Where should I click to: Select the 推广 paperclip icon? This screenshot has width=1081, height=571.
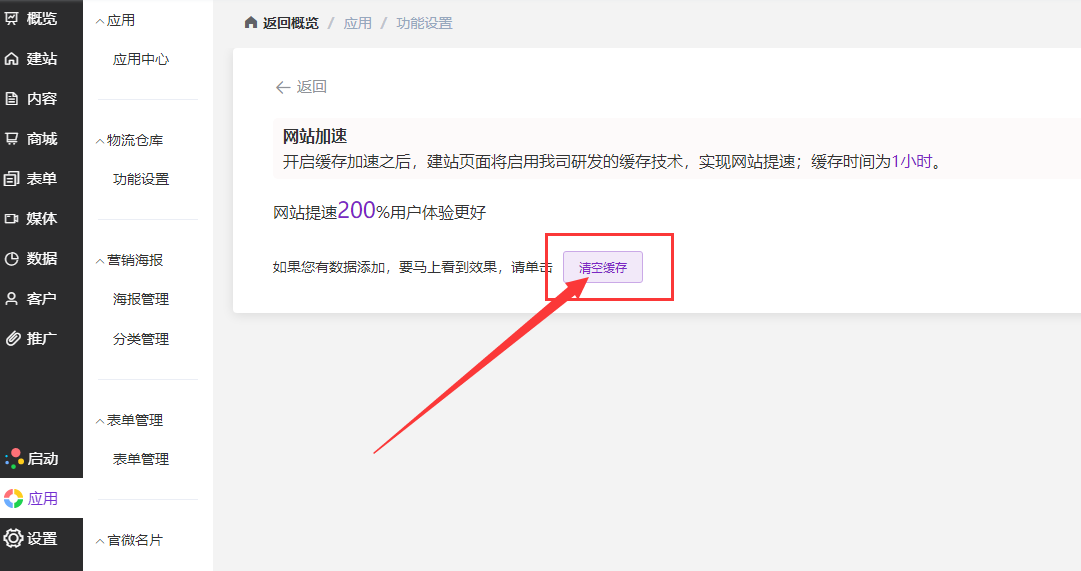click(x=13, y=339)
